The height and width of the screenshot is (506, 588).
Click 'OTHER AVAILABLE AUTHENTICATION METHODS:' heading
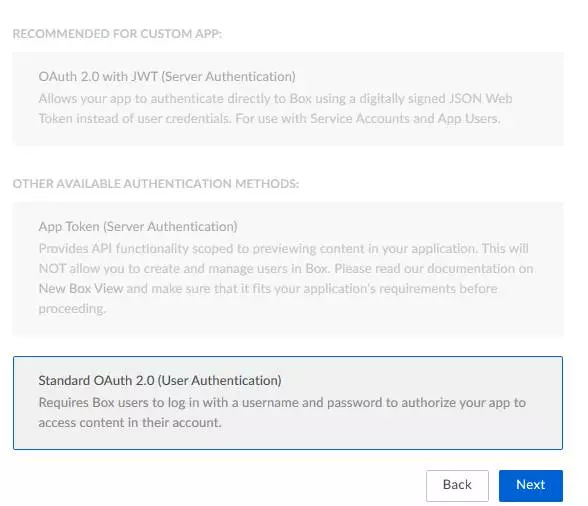[x=156, y=184]
